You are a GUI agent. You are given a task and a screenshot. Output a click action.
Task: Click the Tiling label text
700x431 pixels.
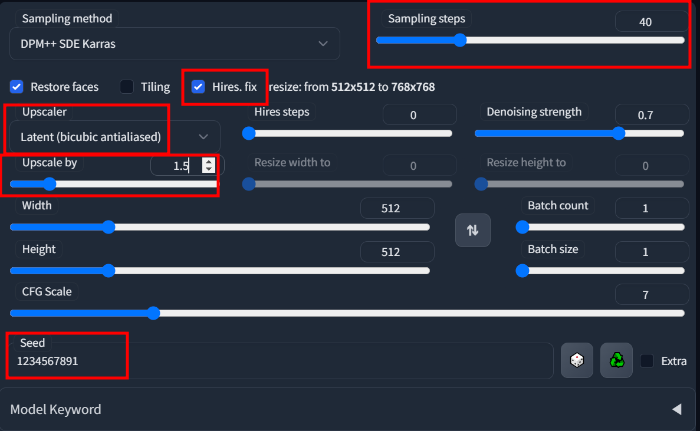point(155,87)
